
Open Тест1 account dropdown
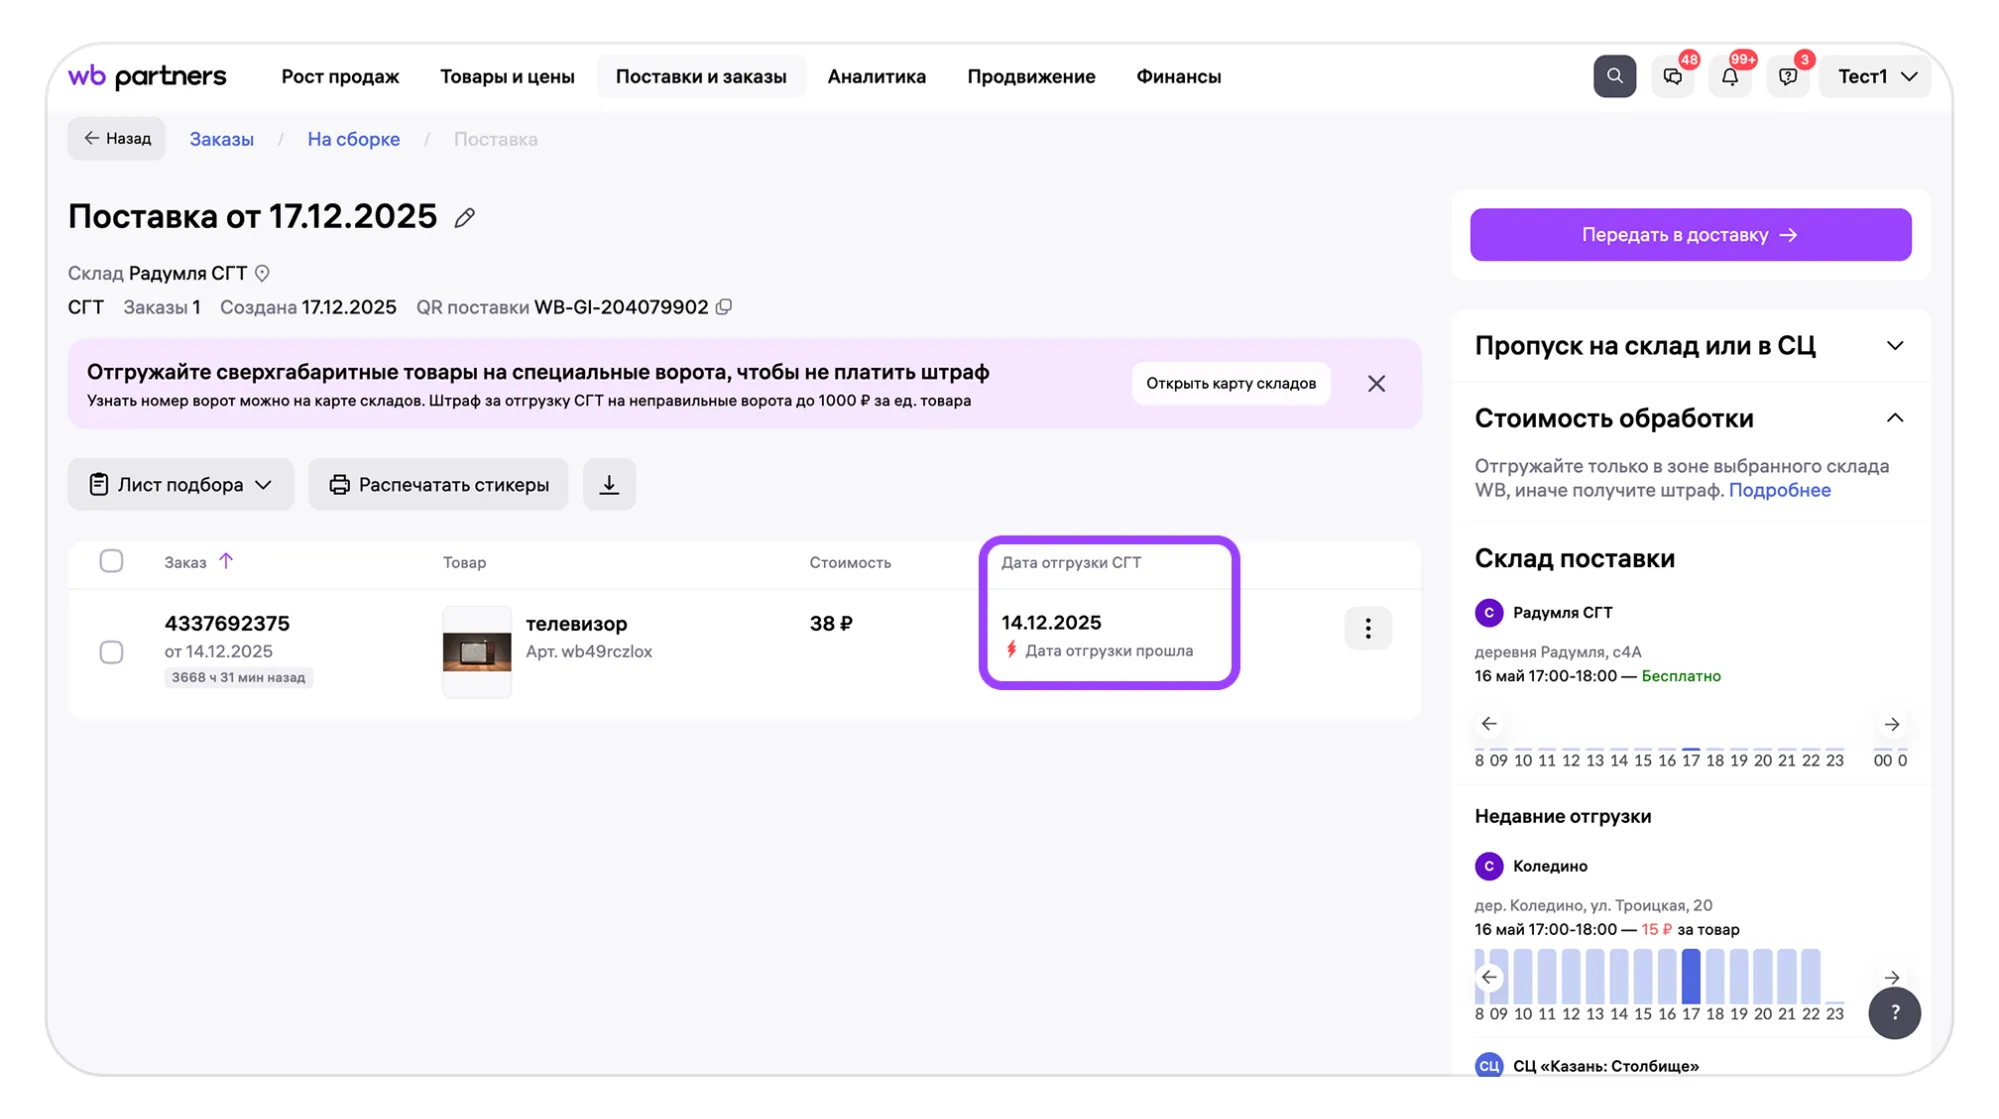(x=1877, y=77)
